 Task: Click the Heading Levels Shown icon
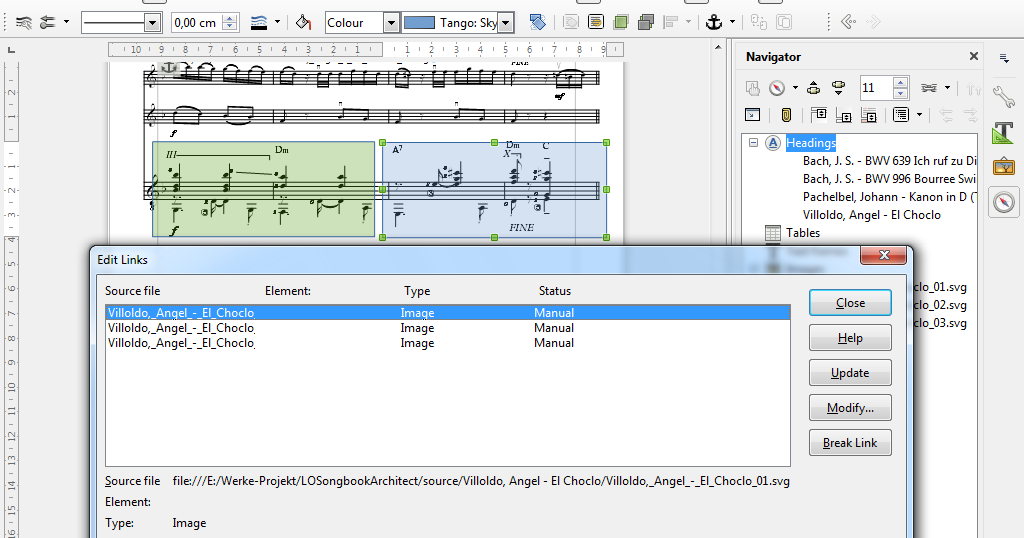tap(901, 116)
